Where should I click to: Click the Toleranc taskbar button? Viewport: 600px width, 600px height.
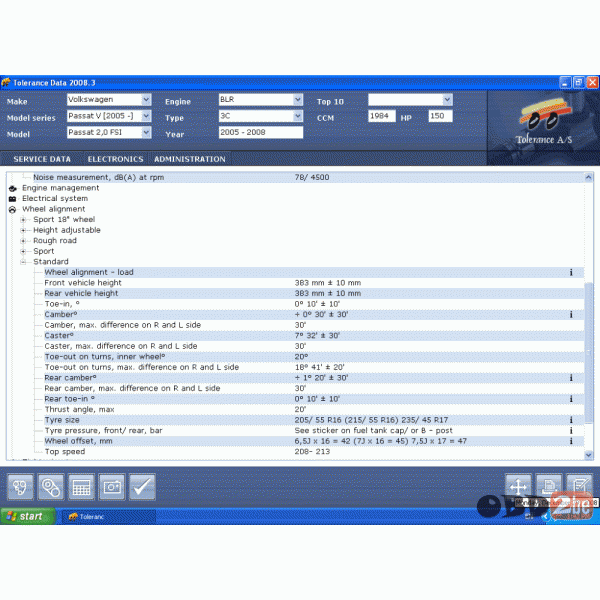tap(108, 517)
